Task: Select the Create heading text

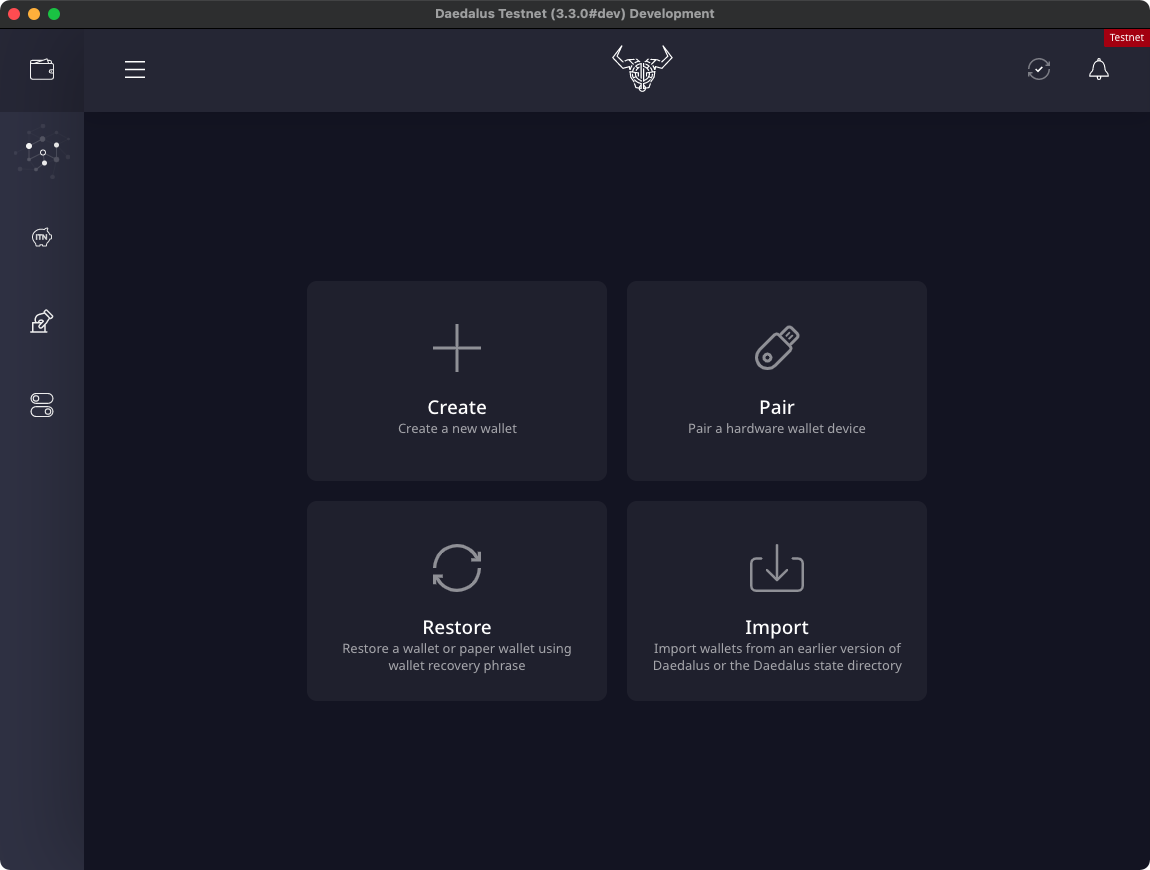Action: coord(457,407)
